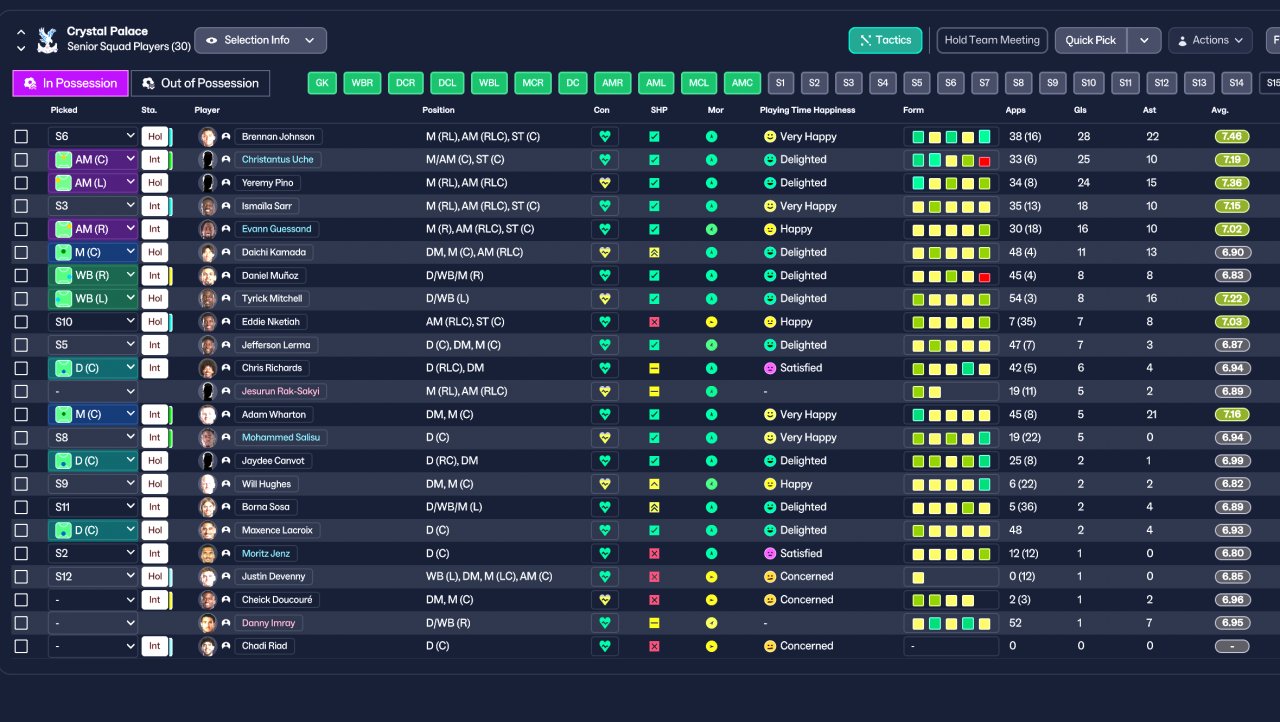Click Jesurun Rak-Sakyi's morale icon
Viewport: 1280px width, 722px height.
(711, 391)
